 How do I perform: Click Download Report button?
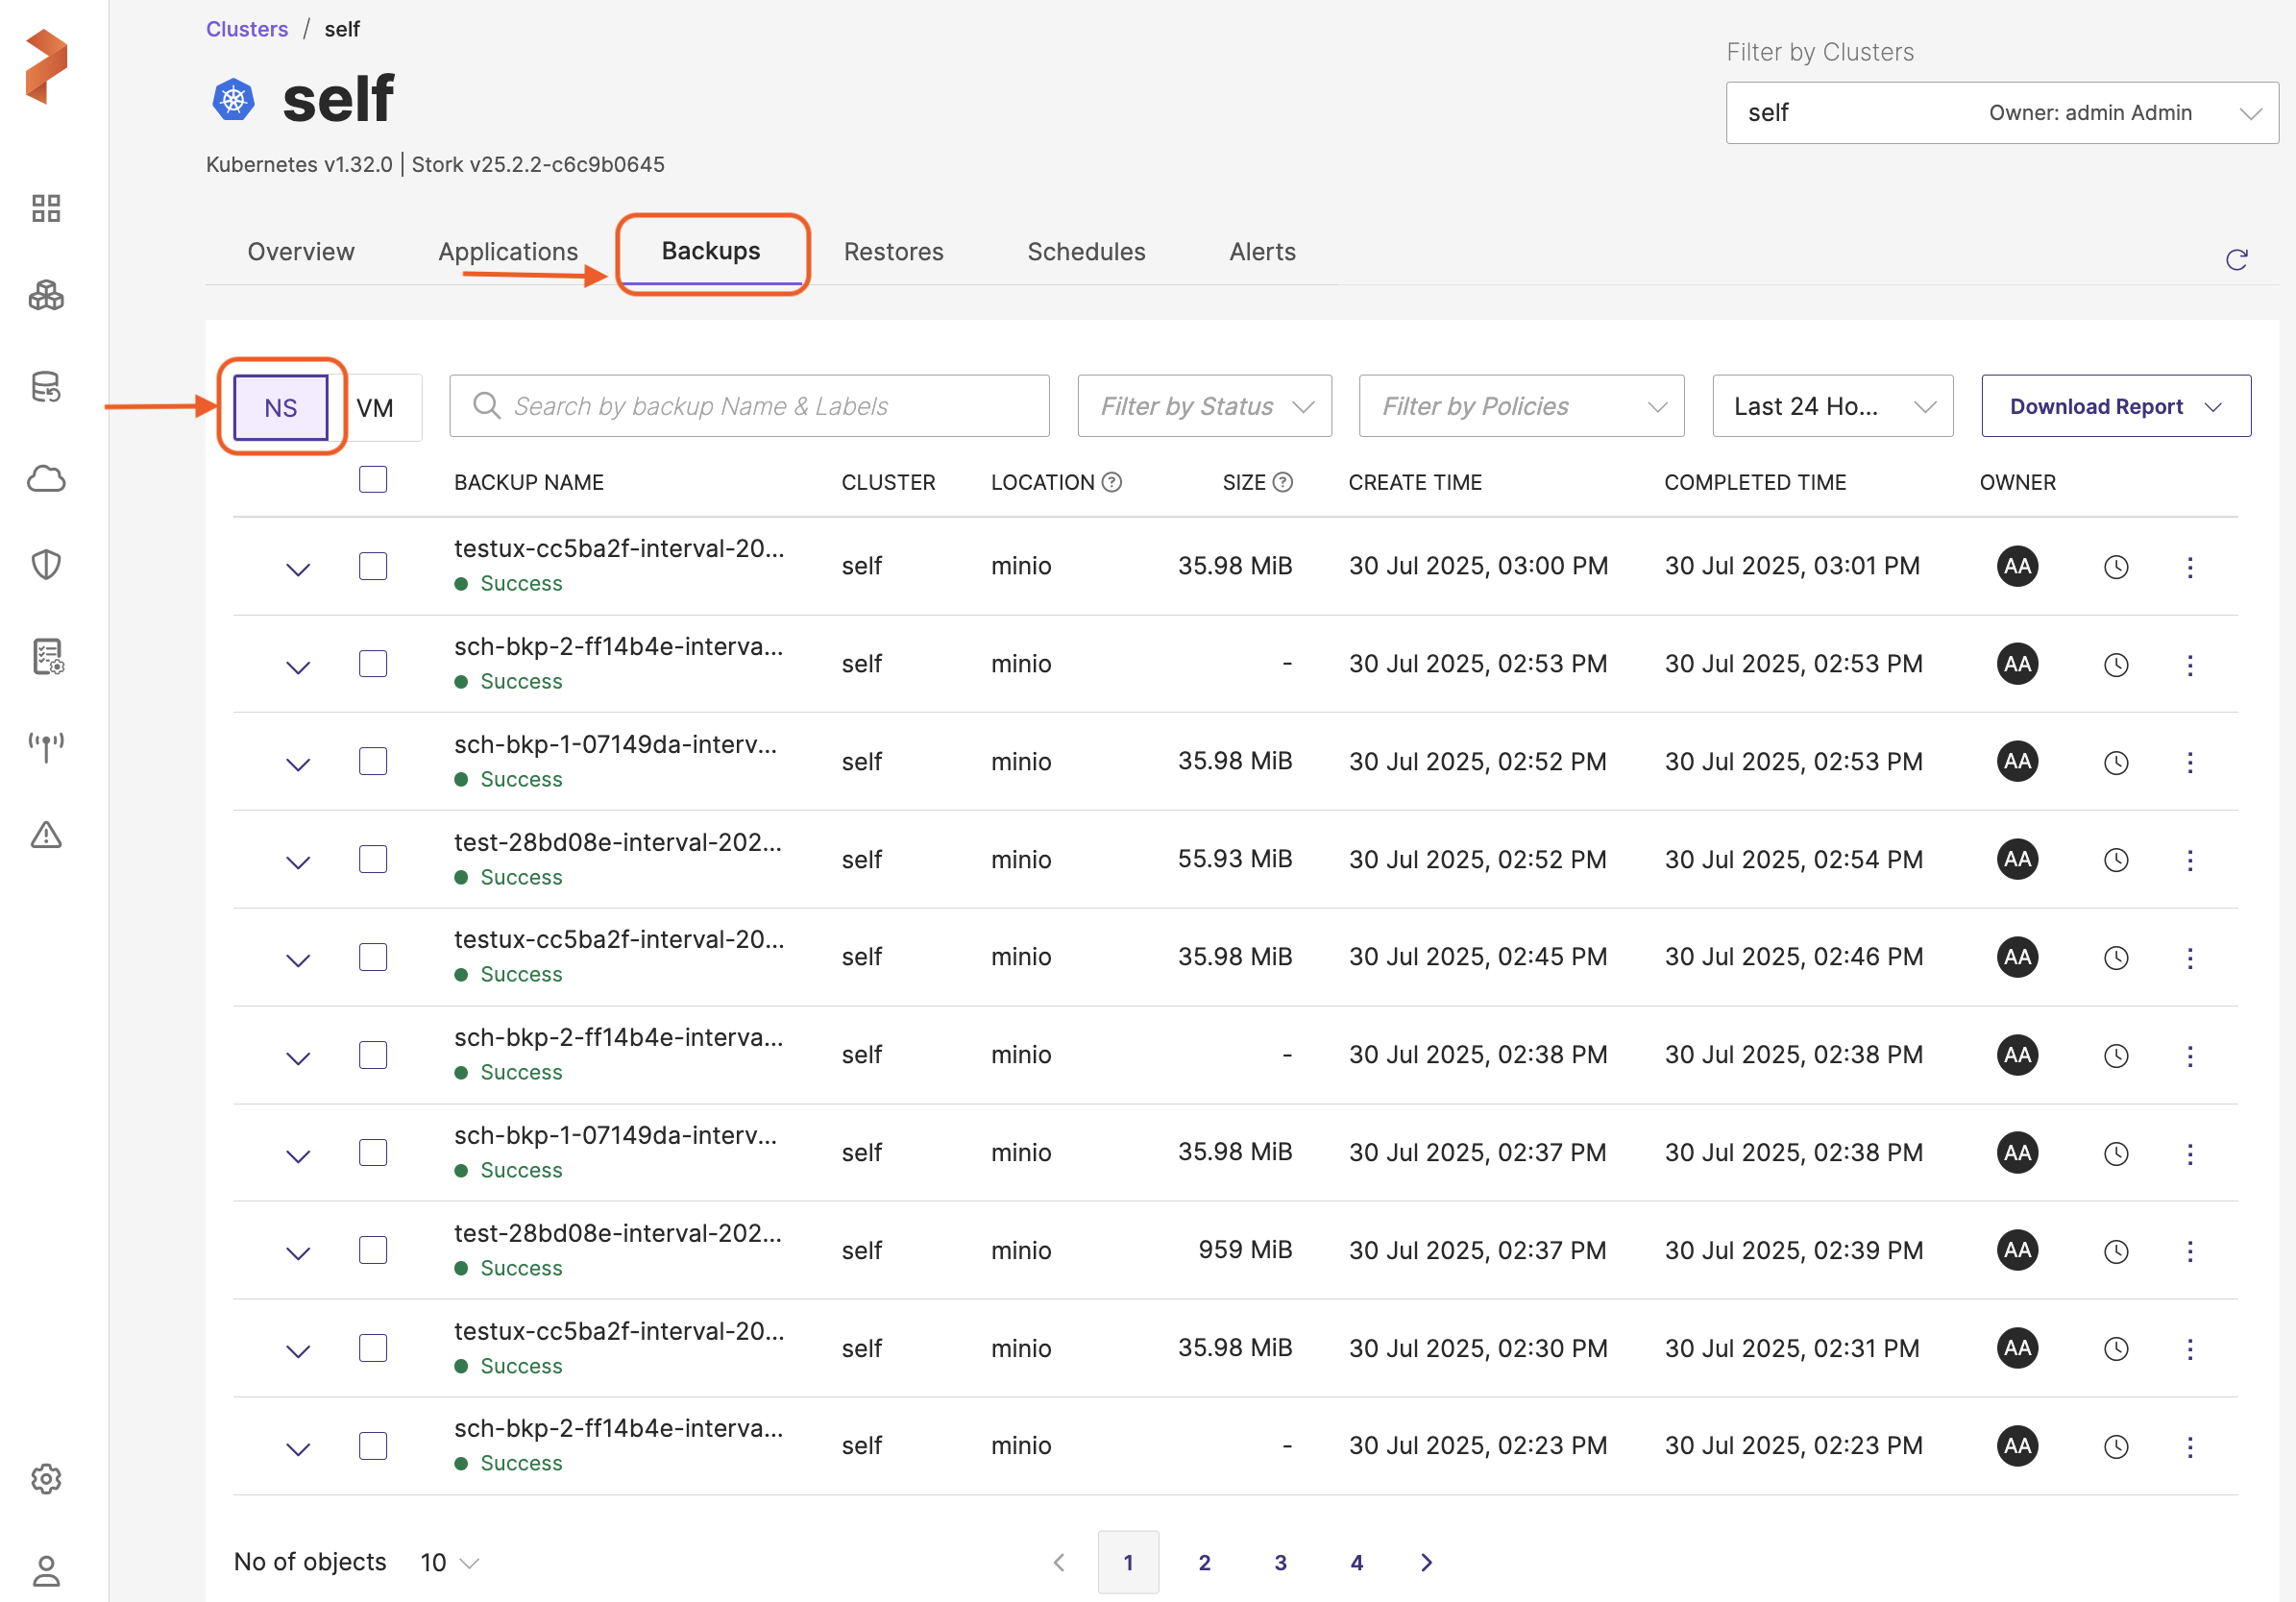coord(2115,406)
